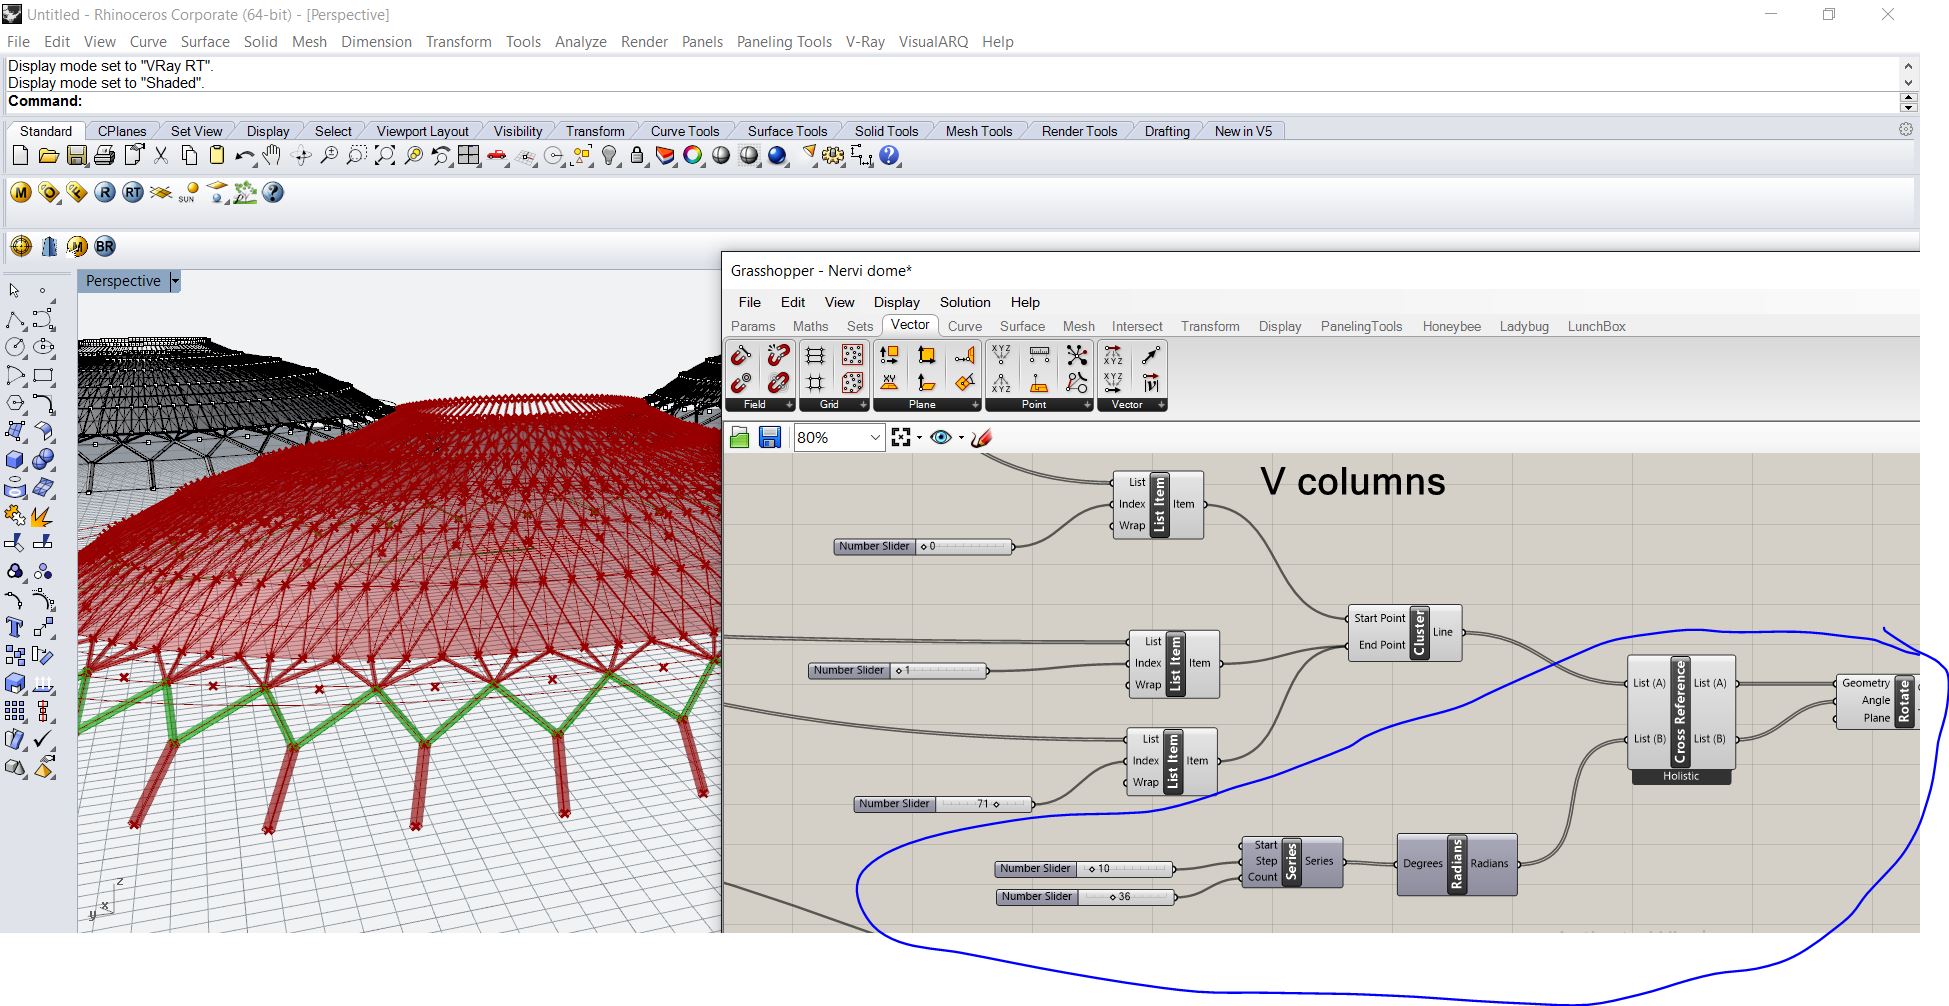Click the blue Render sphere icon
Screen dimensions: 1949x1006
[777, 156]
